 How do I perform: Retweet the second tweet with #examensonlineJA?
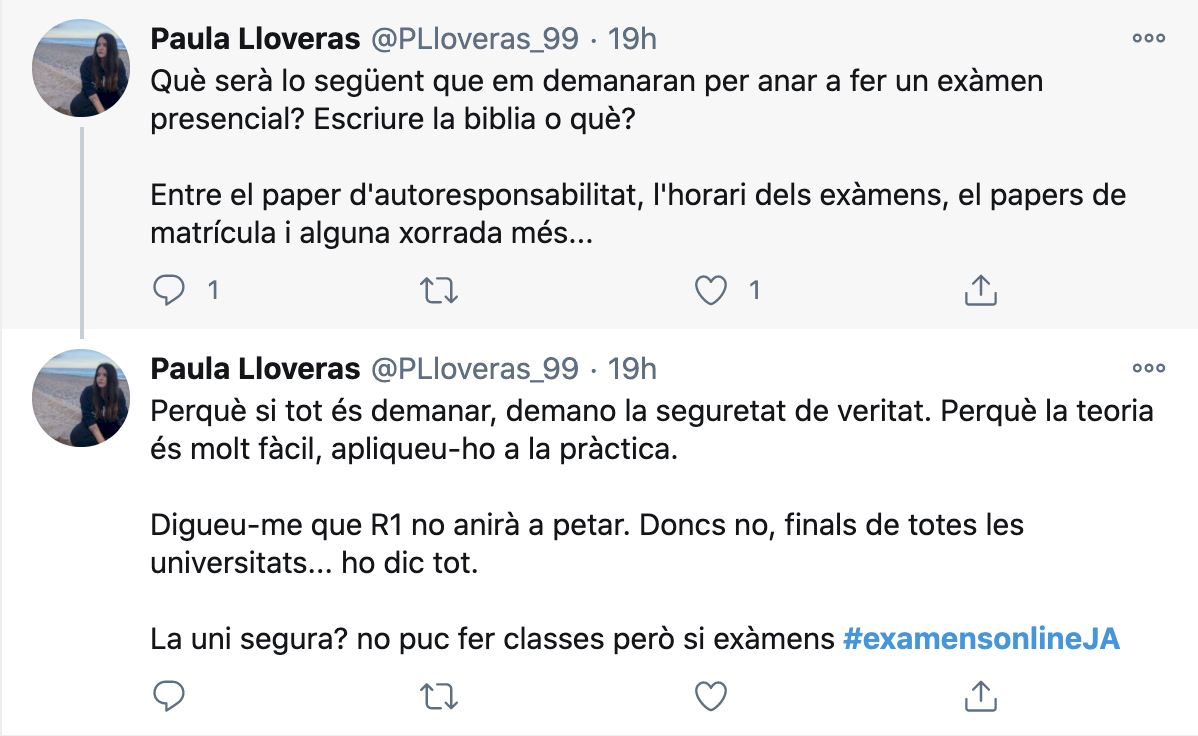point(439,696)
